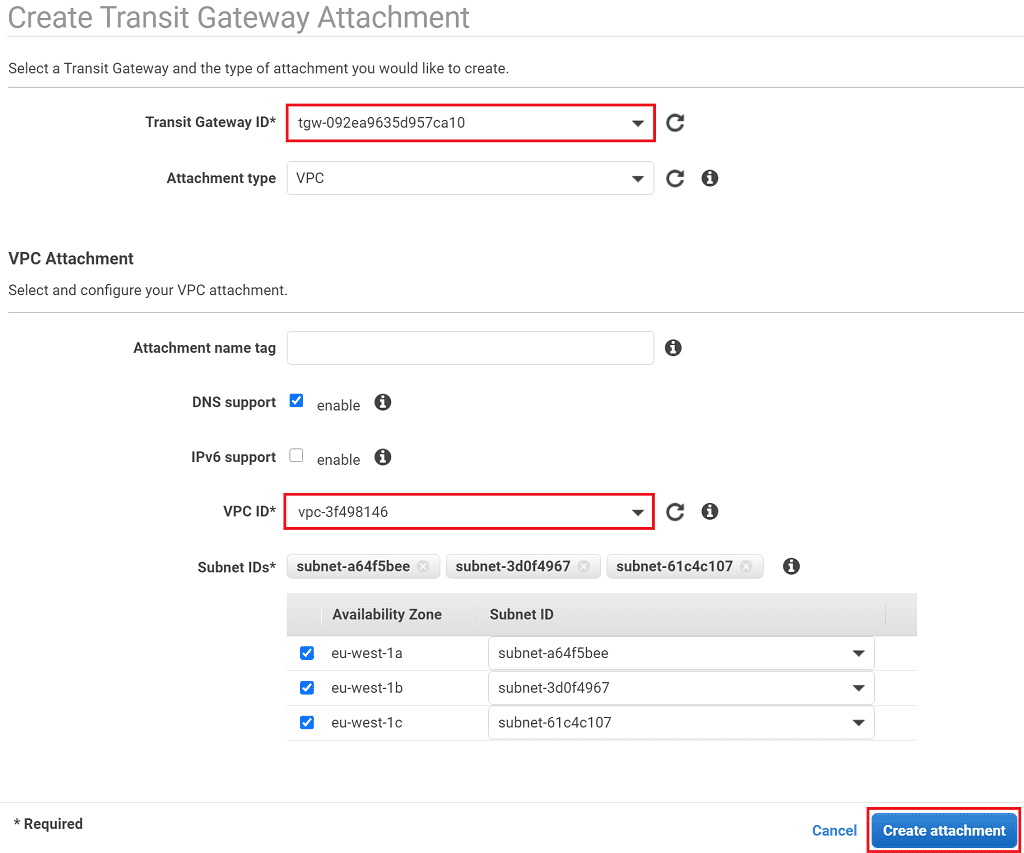The width and height of the screenshot is (1024, 853).
Task: Remove subnet-61c4c107 tag from Subnet IDs
Action: [746, 566]
